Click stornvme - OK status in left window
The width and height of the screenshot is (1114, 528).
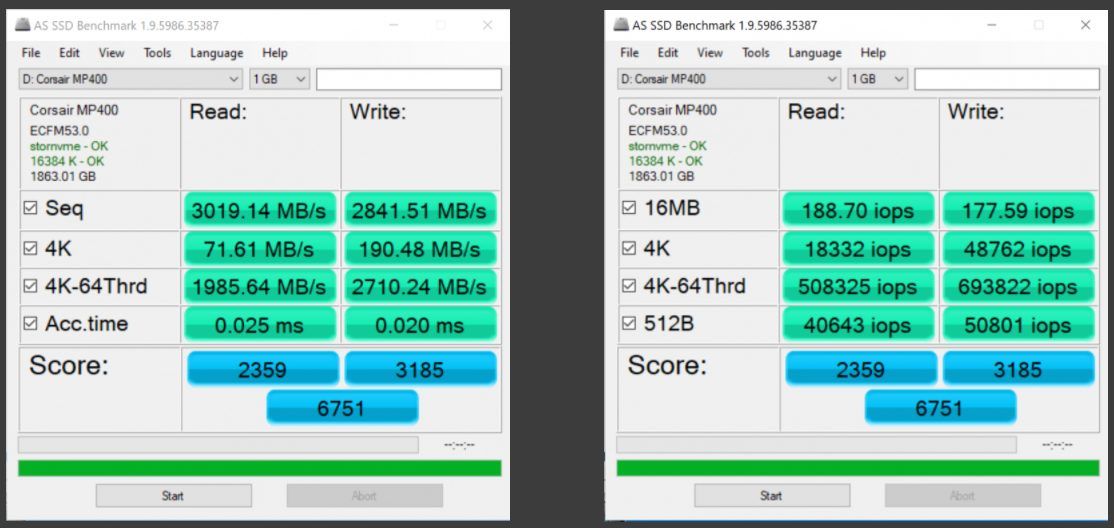(69, 146)
